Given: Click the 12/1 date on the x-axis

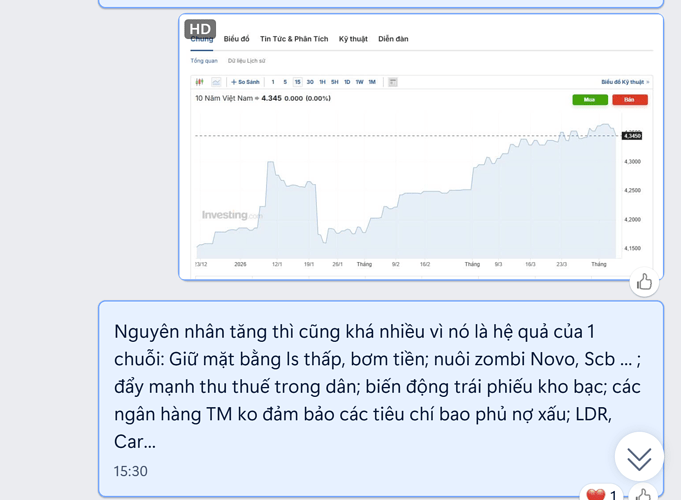Looking at the screenshot, I should (x=277, y=264).
